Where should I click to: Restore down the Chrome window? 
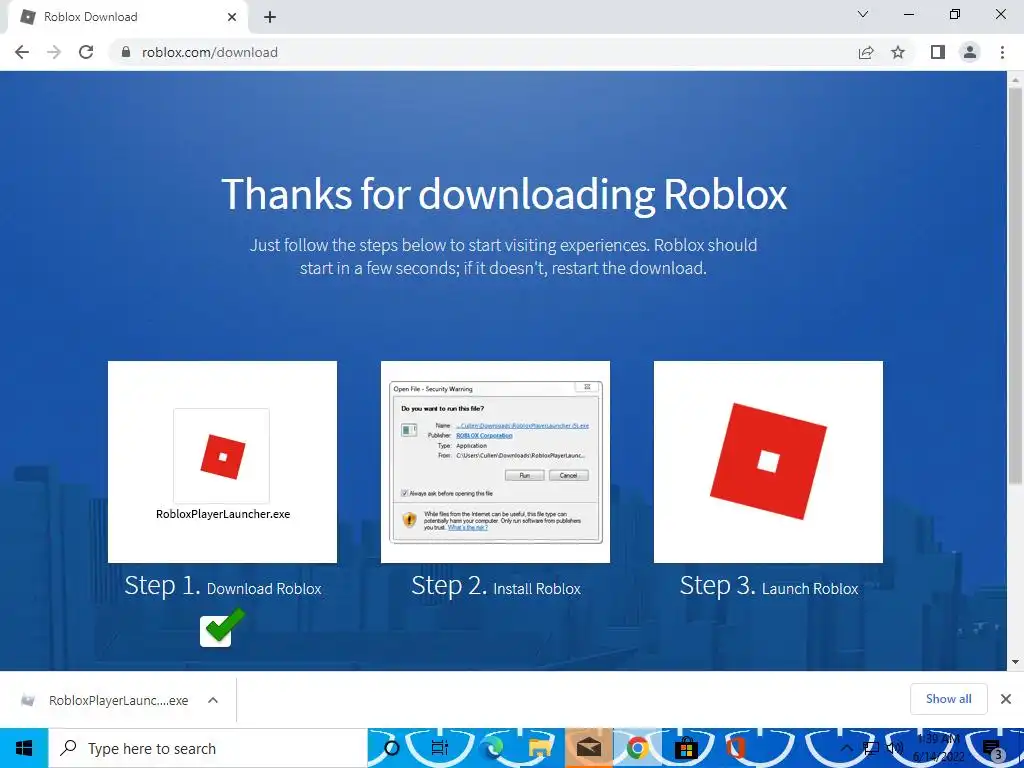point(955,14)
